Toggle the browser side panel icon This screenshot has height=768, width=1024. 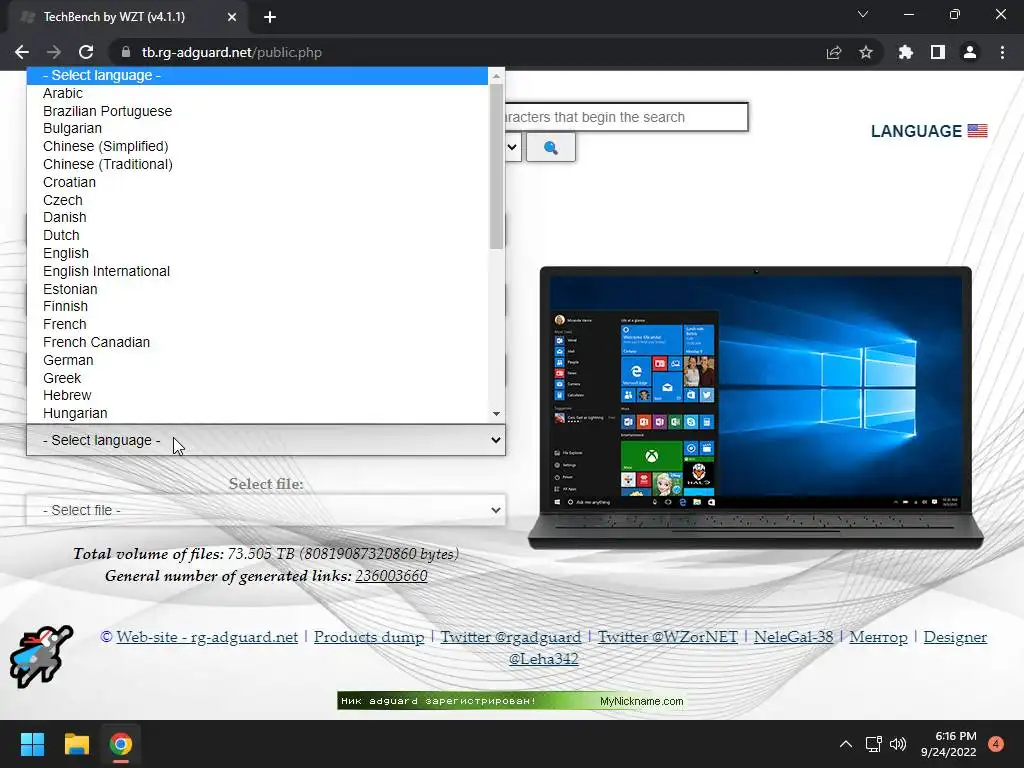click(938, 52)
